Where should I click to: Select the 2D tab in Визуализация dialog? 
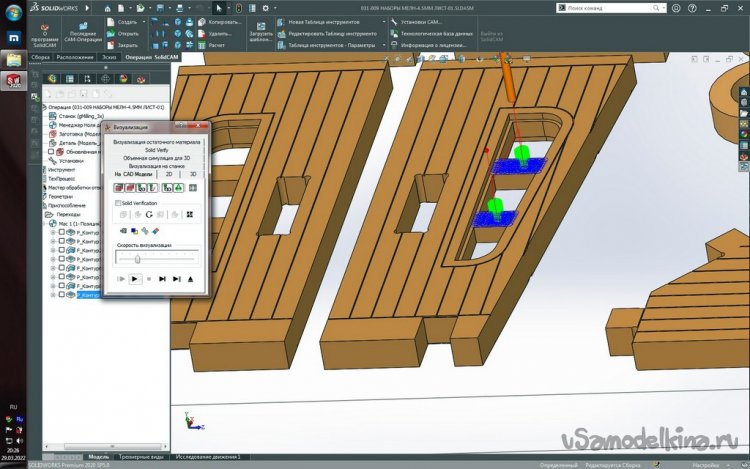pyautogui.click(x=169, y=173)
